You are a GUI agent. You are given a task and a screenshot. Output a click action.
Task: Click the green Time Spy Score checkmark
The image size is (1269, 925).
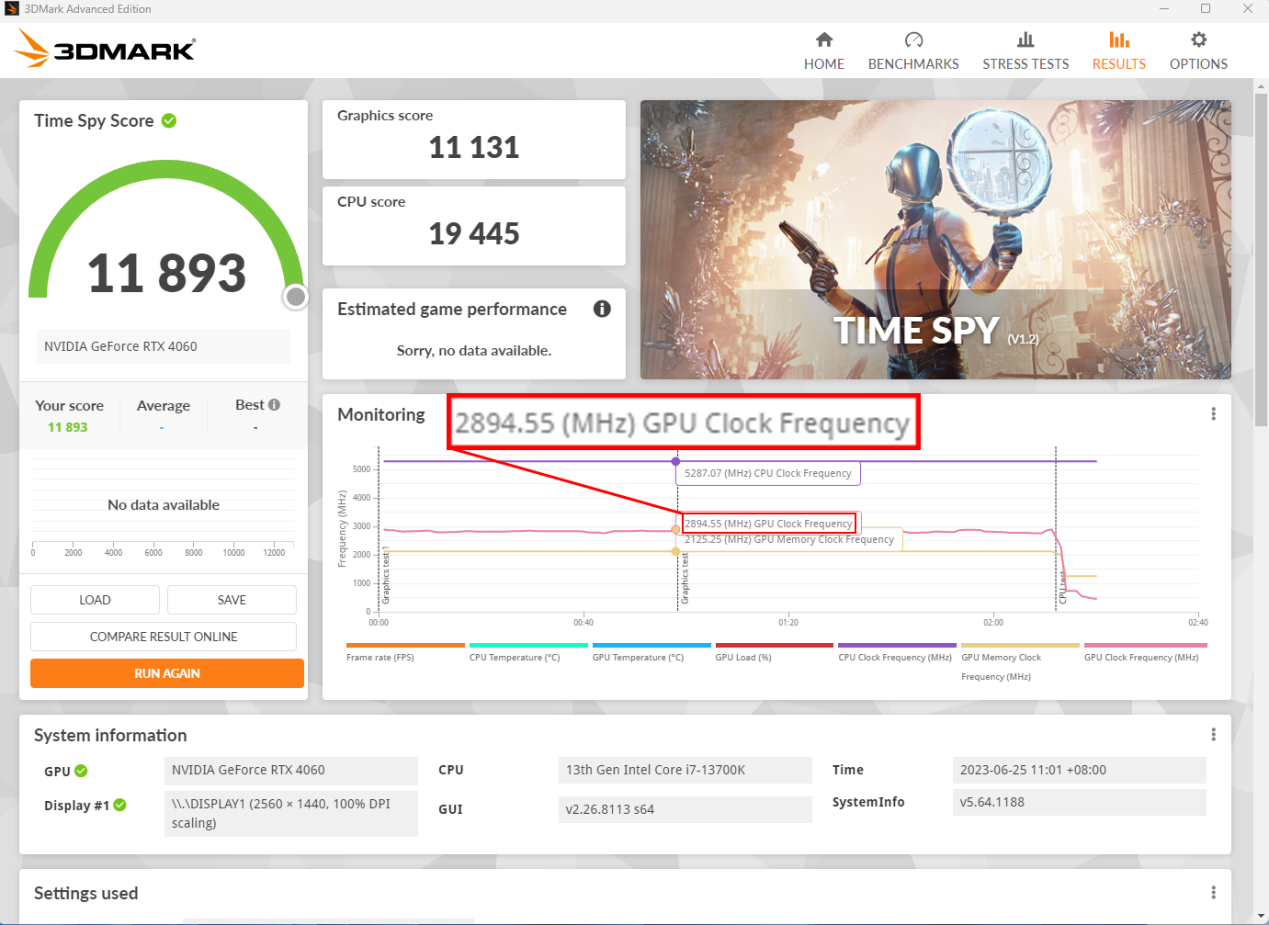pyautogui.click(x=169, y=121)
